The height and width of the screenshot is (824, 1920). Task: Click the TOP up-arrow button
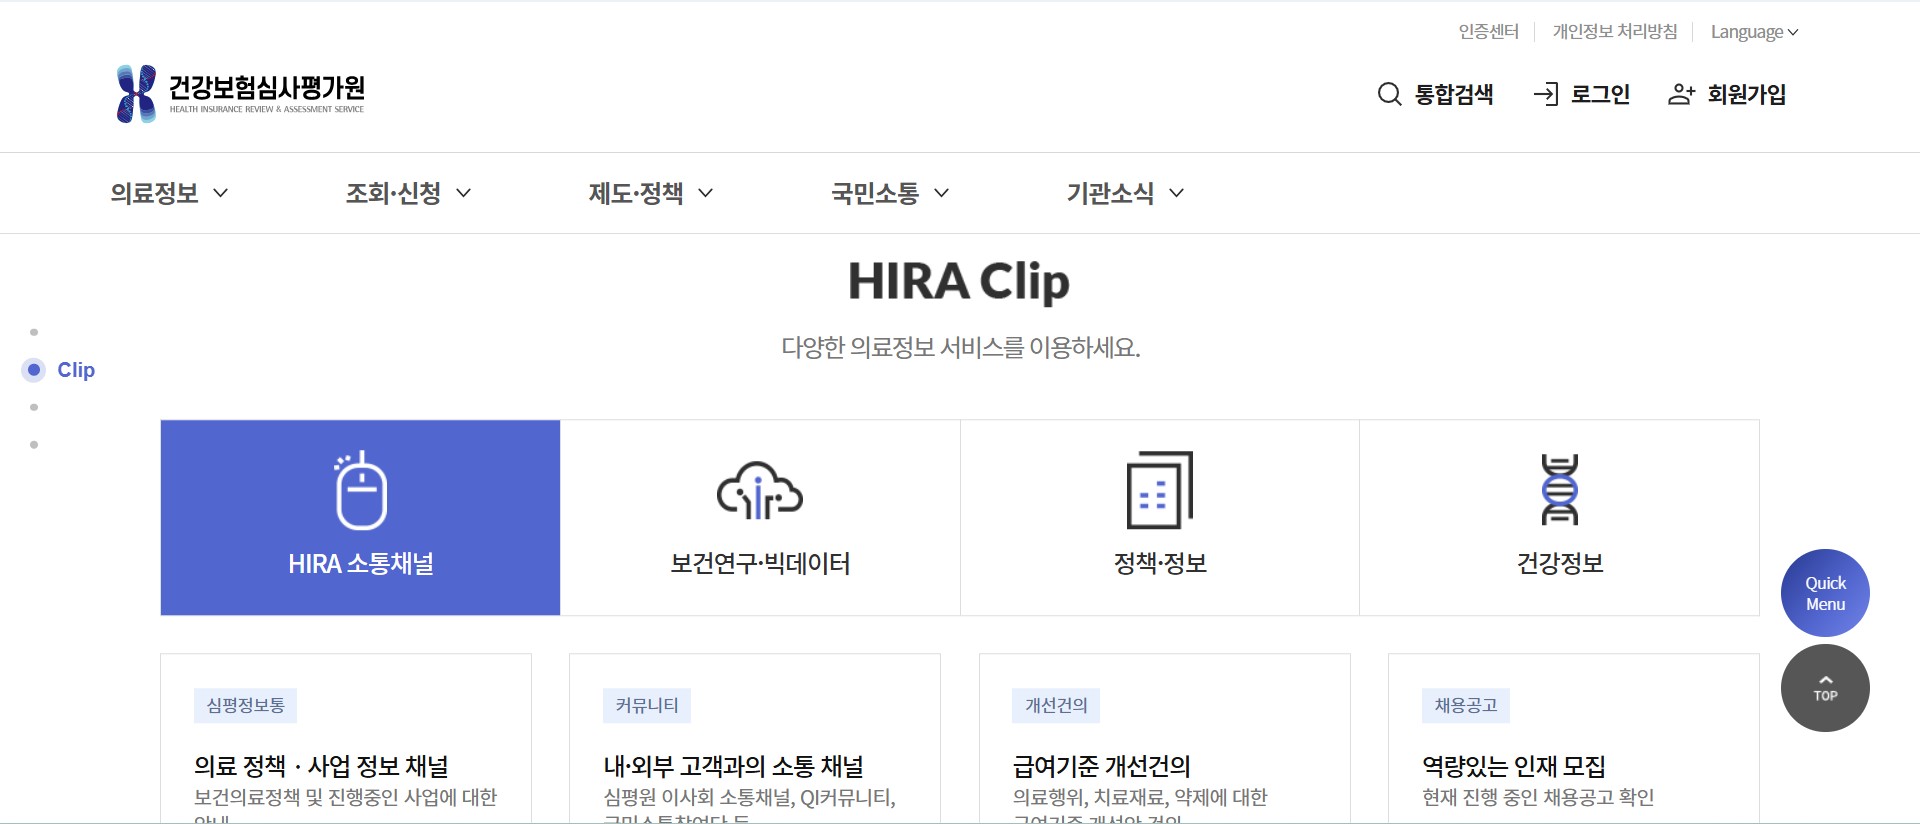click(1825, 688)
